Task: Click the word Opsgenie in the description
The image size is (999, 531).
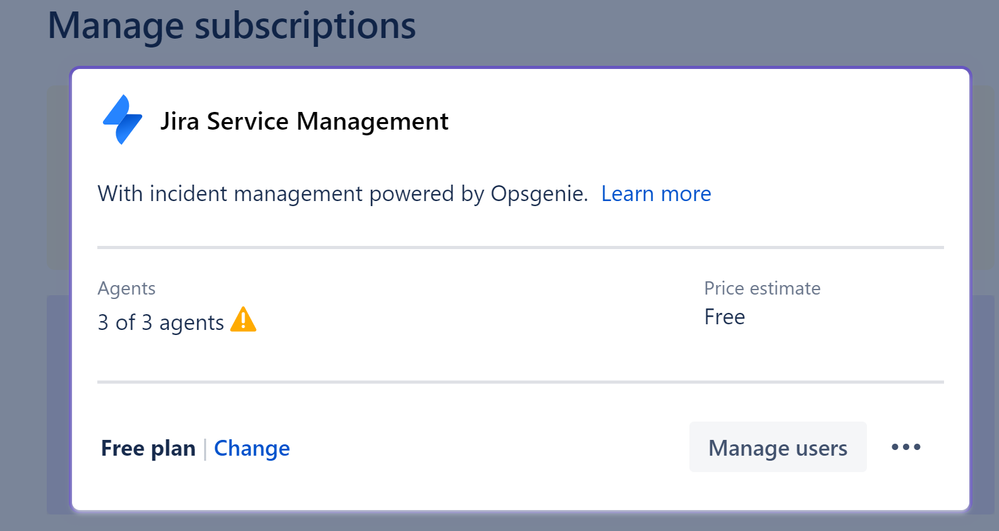Action: (537, 194)
